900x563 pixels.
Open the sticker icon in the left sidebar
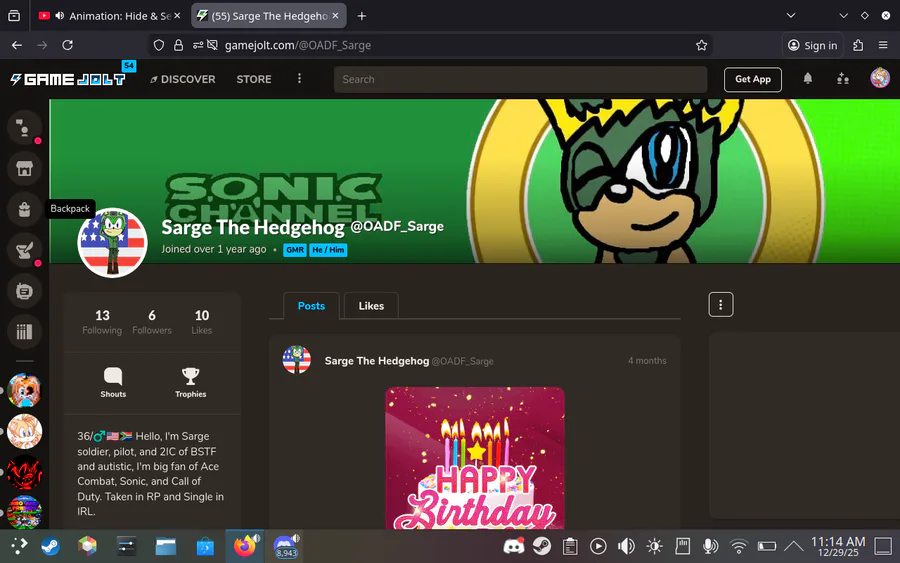(24, 291)
